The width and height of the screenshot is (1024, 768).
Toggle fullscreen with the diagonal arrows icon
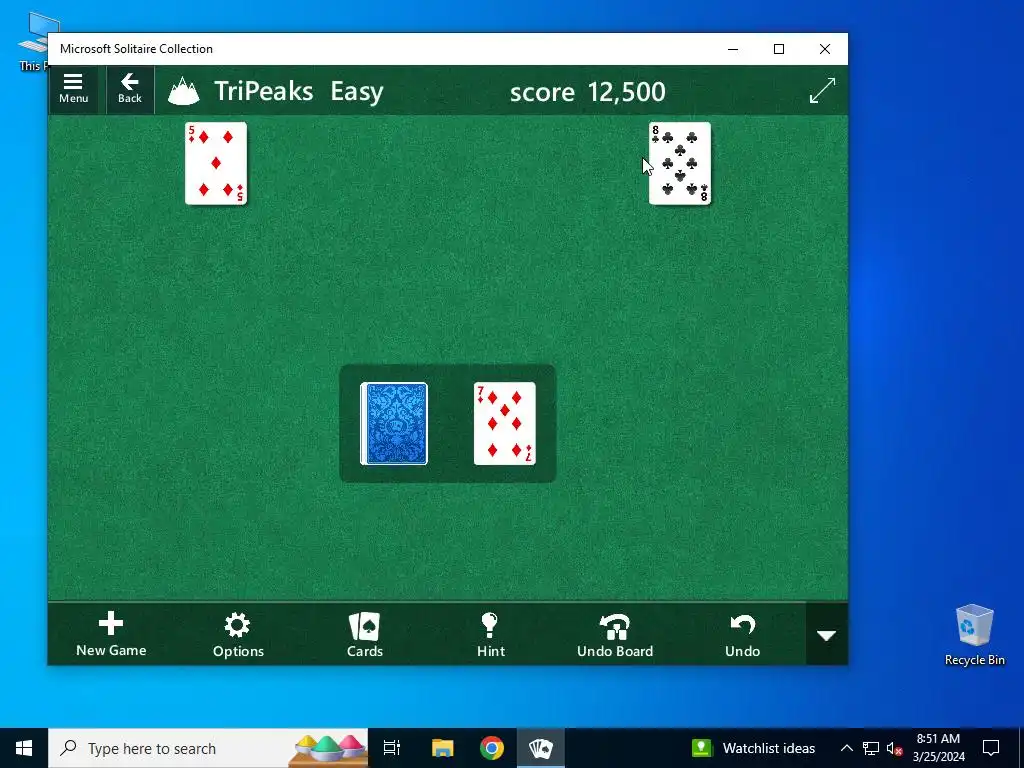point(822,91)
